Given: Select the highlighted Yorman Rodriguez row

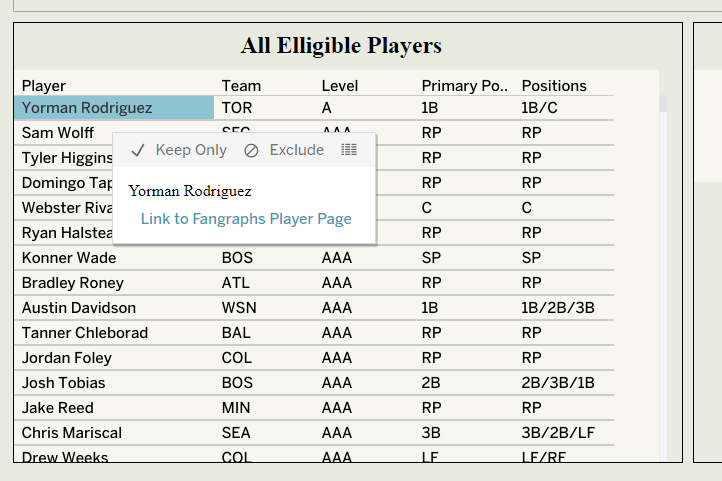Looking at the screenshot, I should pos(87,108).
